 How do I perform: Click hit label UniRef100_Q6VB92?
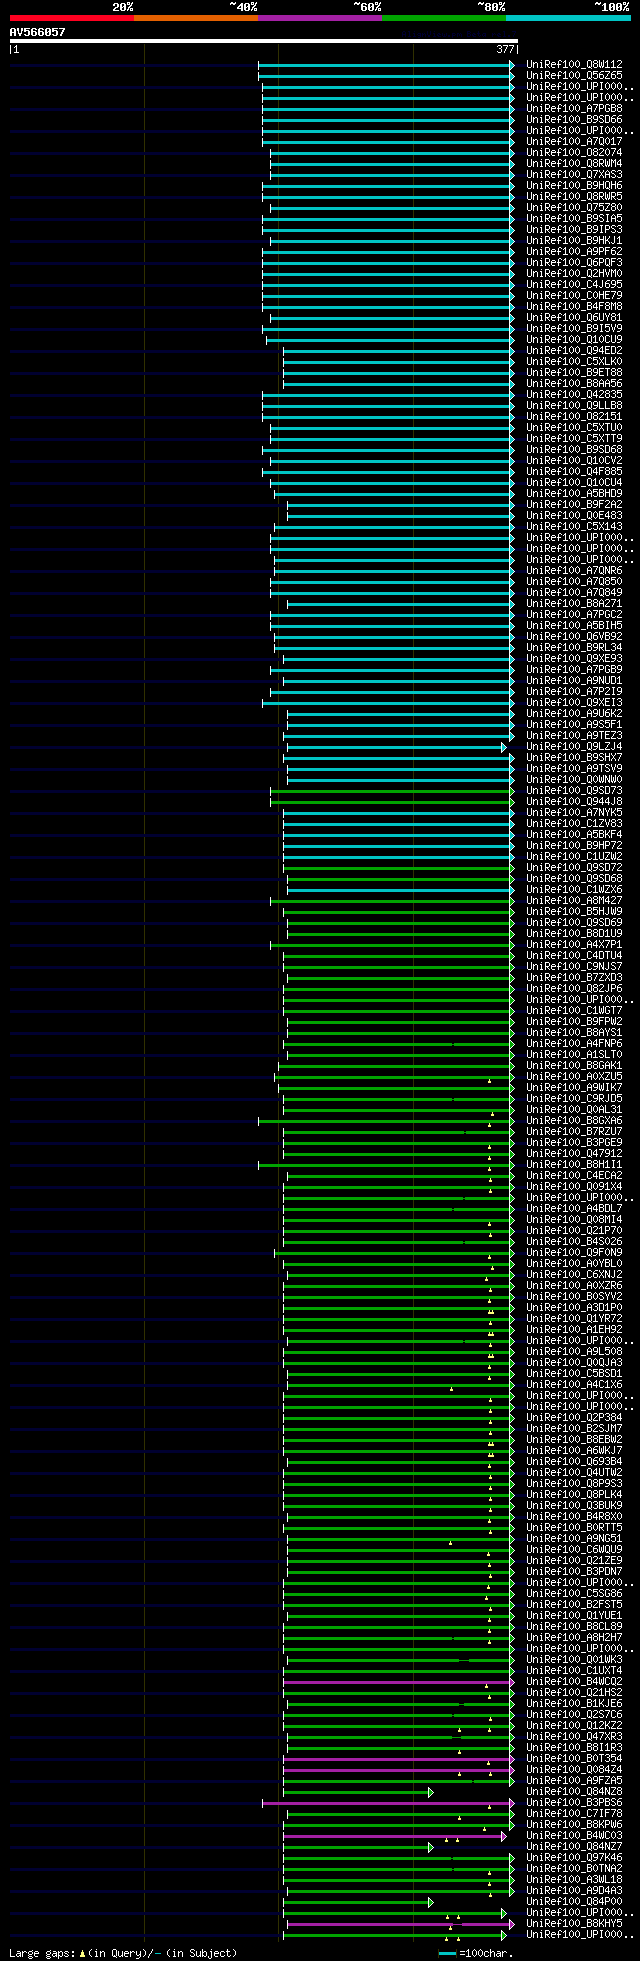point(574,637)
